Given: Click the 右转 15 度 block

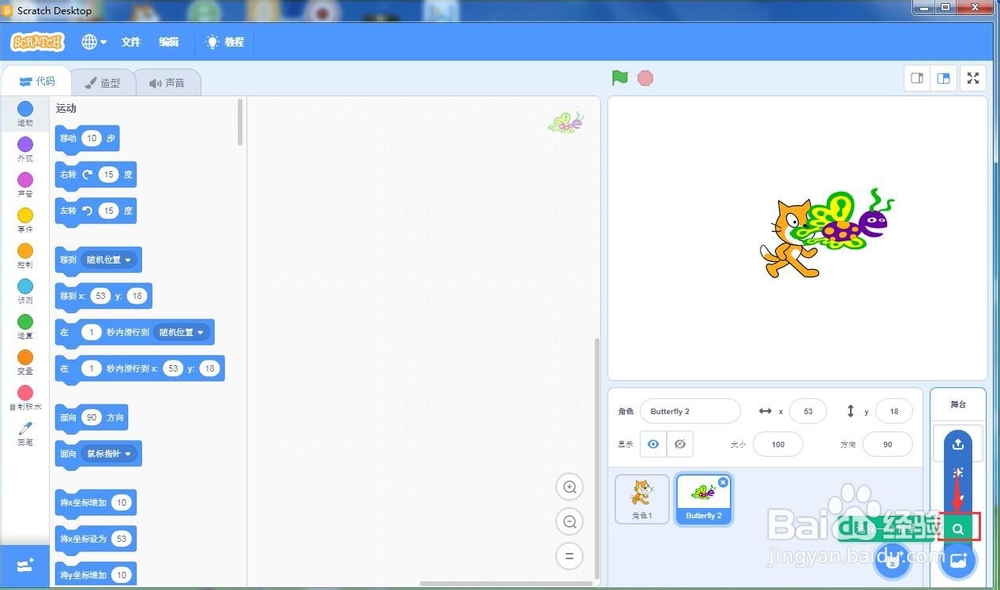Looking at the screenshot, I should 96,175.
